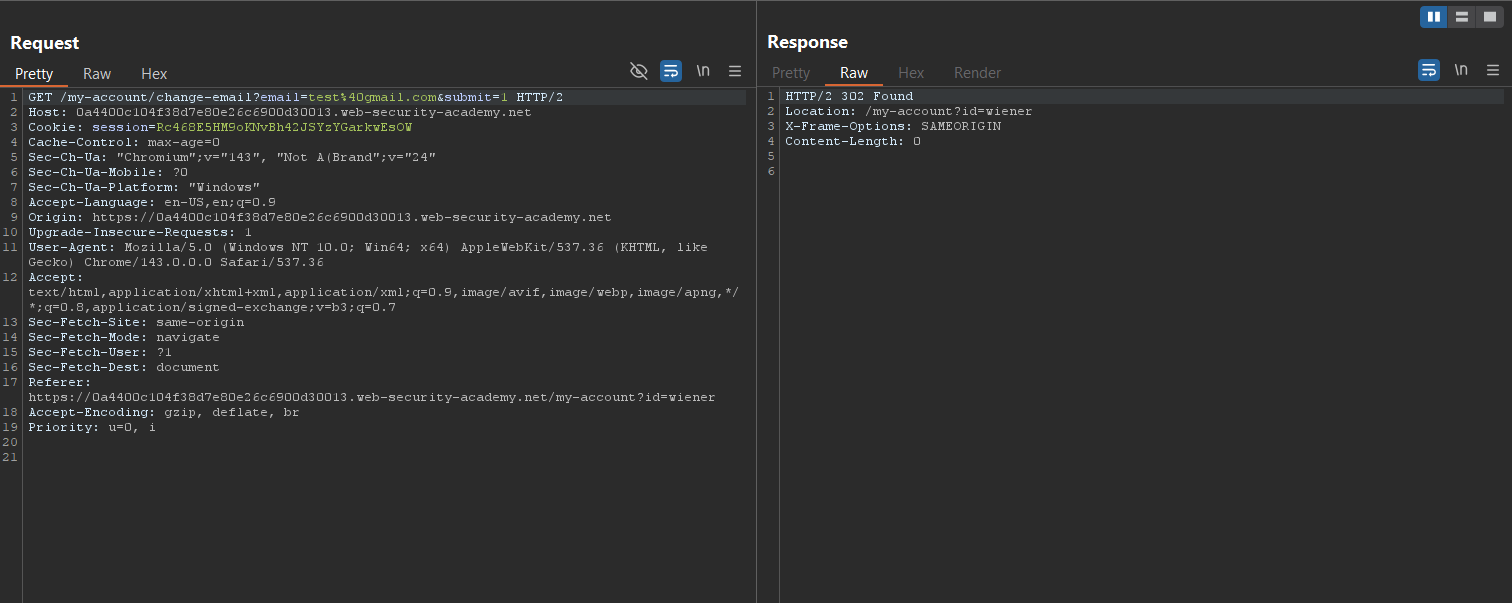Image resolution: width=1512 pixels, height=603 pixels.
Task: Click the Origin header line
Action: (320, 217)
